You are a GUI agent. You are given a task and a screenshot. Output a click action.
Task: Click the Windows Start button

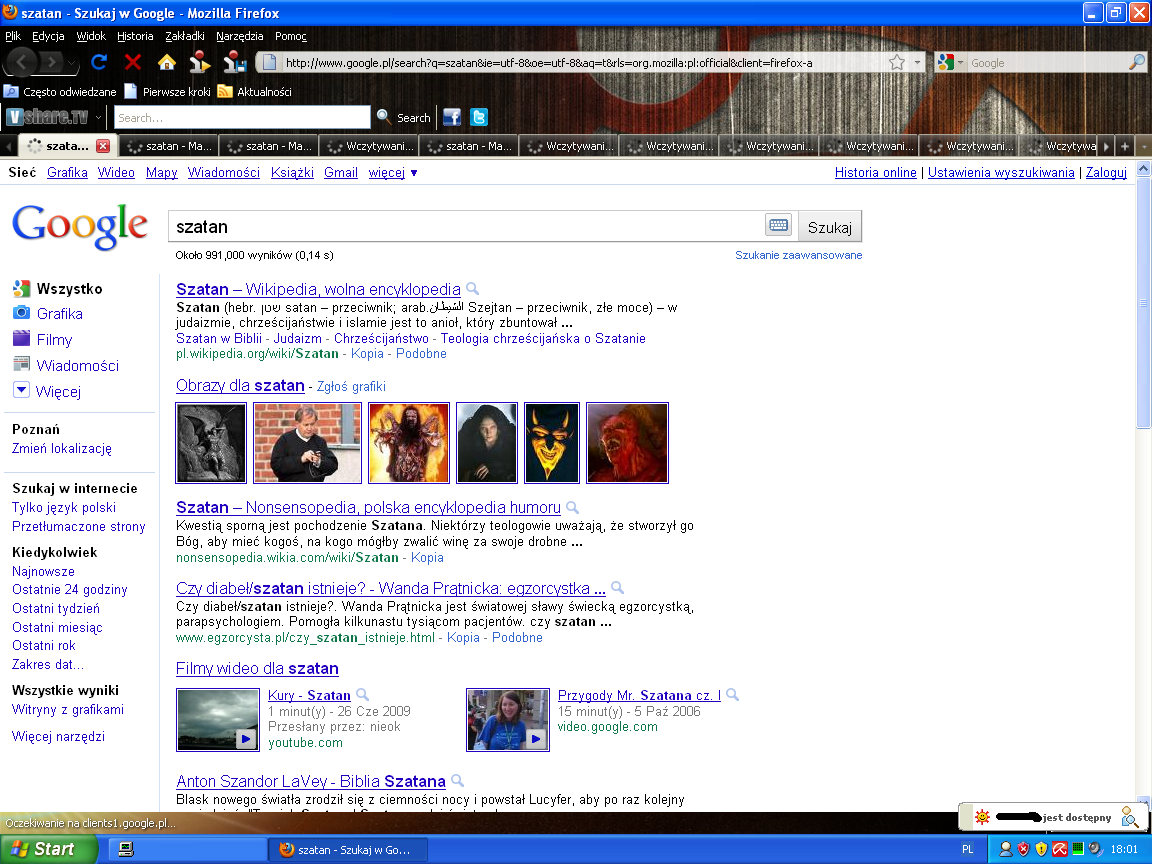48,849
